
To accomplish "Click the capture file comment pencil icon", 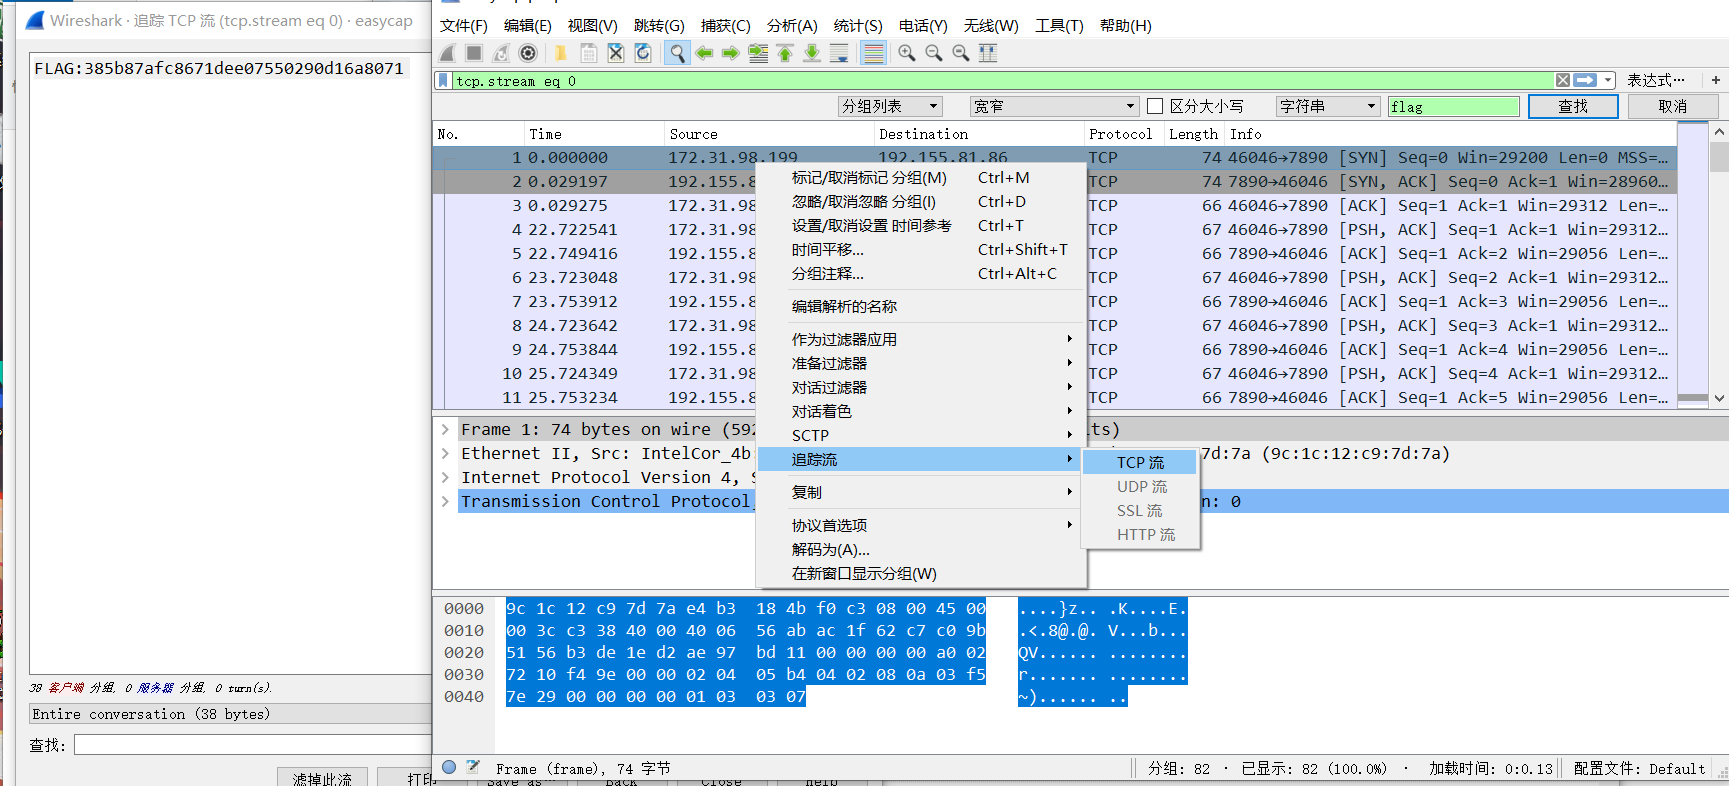I will [473, 767].
